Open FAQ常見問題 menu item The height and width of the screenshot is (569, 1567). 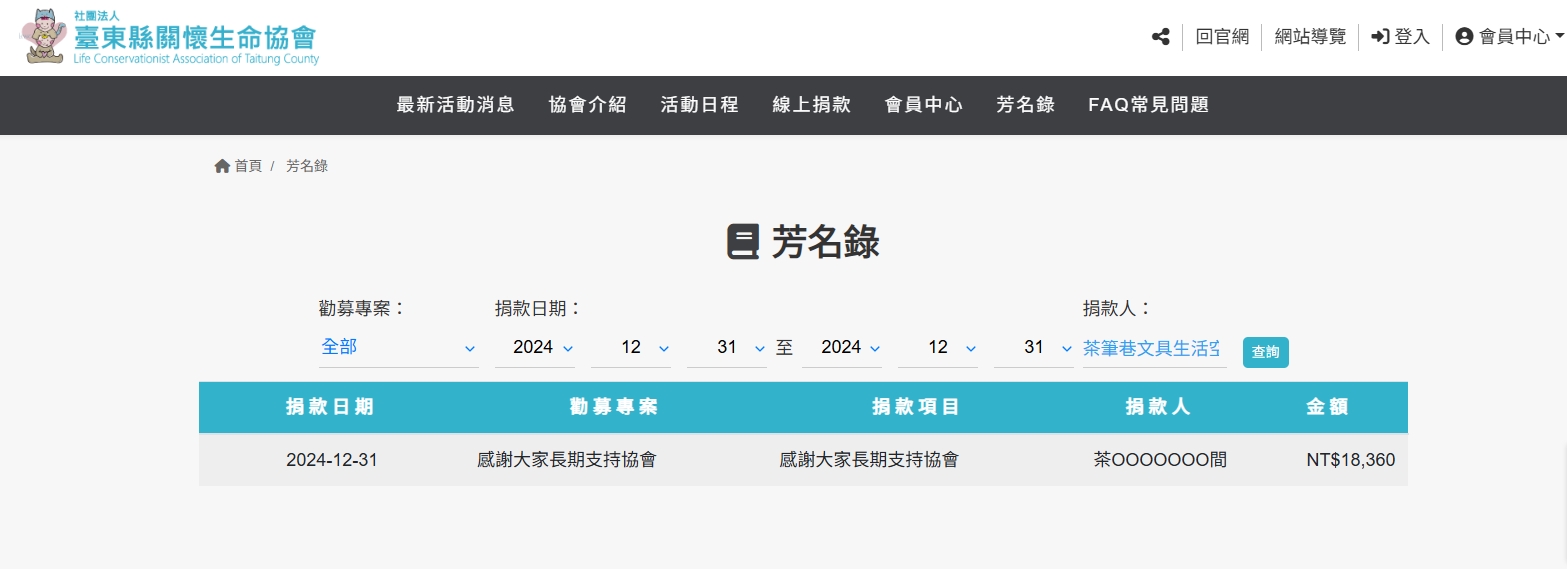point(1148,105)
